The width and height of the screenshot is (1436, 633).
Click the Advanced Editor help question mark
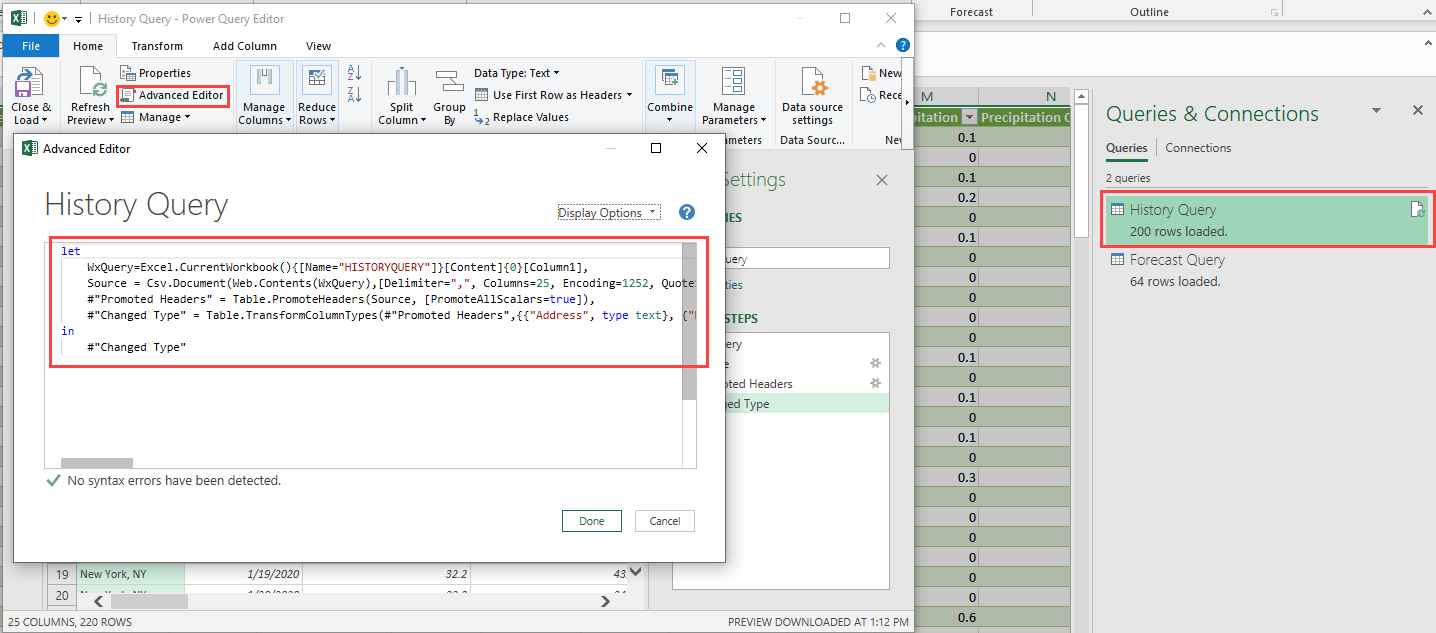[x=687, y=212]
